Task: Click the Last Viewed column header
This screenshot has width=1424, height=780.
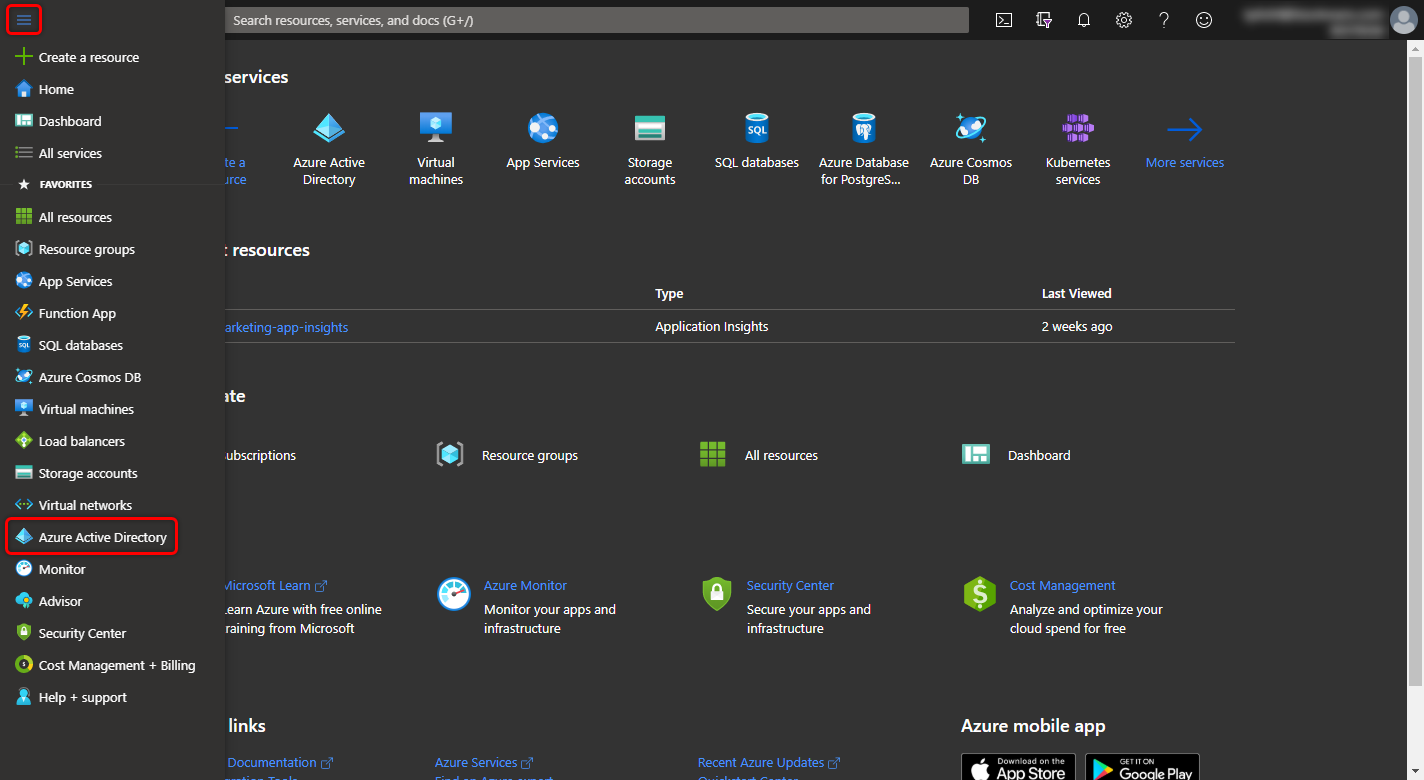Action: pos(1076,294)
